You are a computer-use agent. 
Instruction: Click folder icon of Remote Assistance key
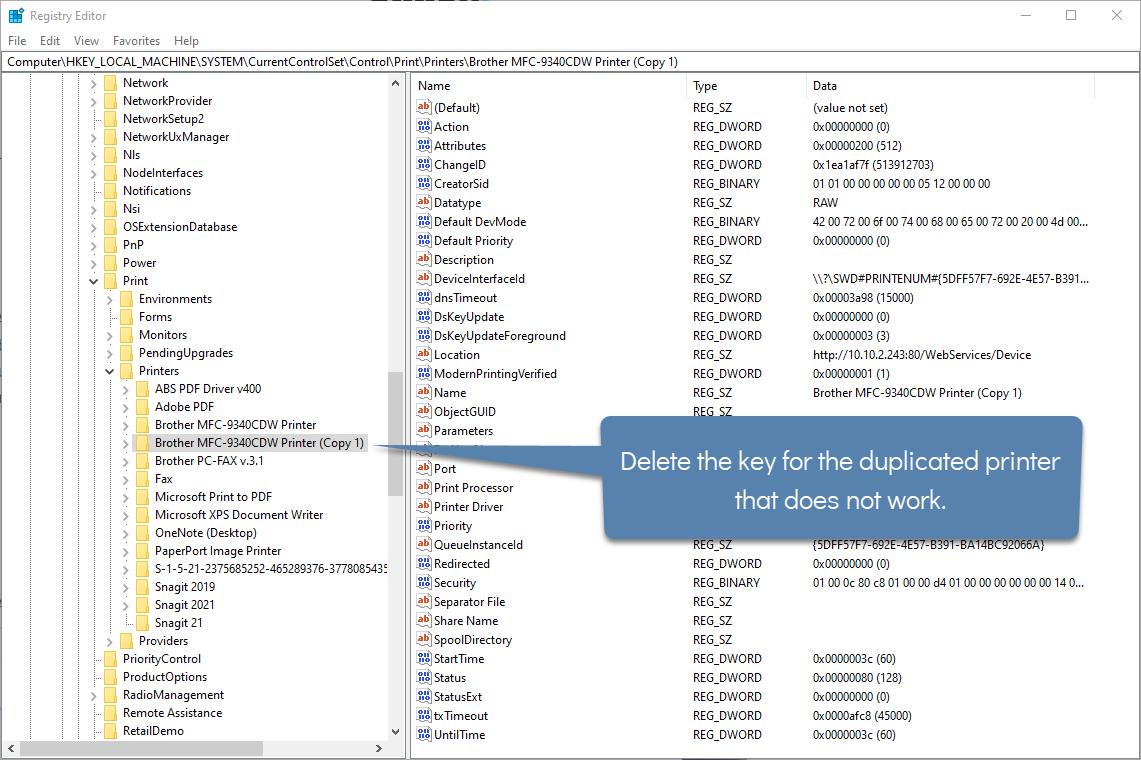pos(111,713)
